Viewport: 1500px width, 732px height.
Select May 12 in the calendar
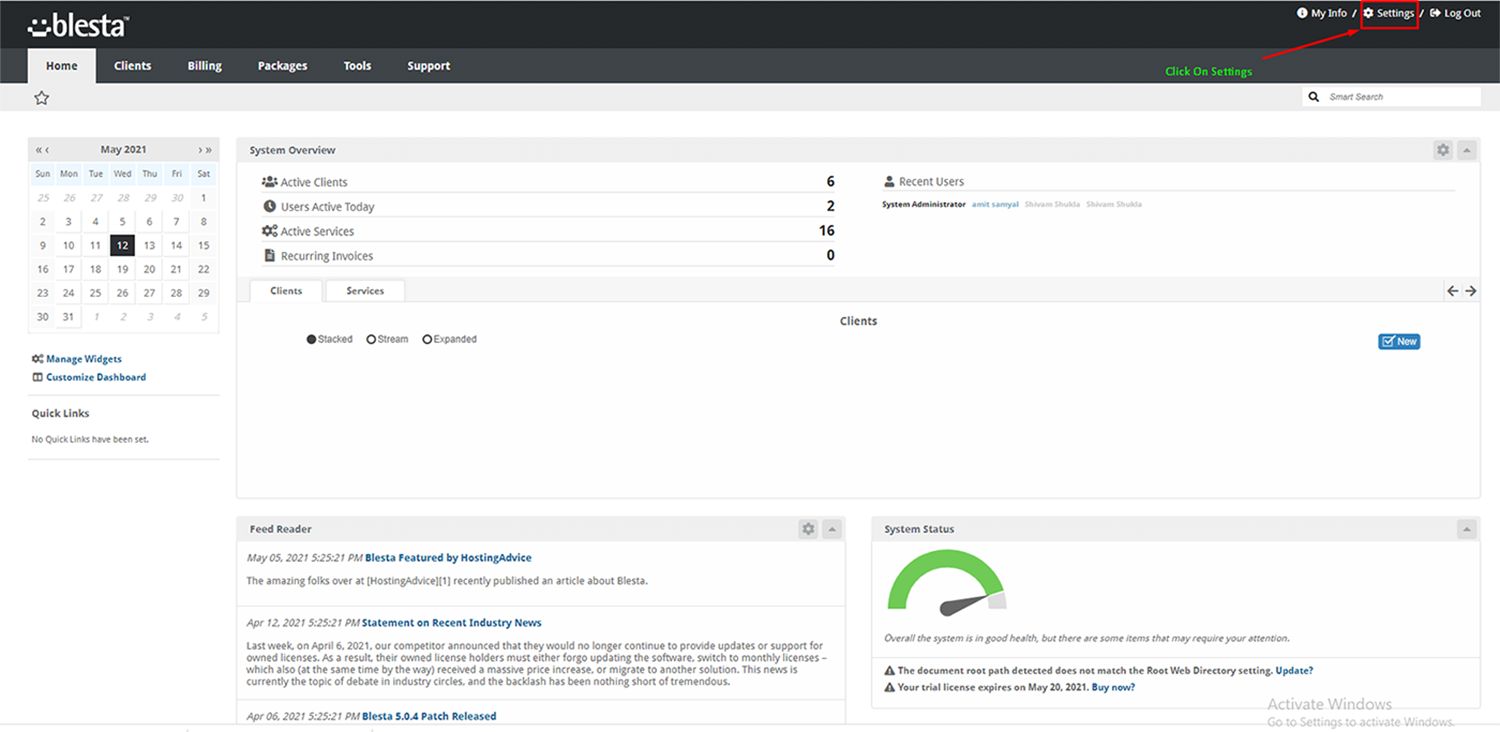(122, 245)
